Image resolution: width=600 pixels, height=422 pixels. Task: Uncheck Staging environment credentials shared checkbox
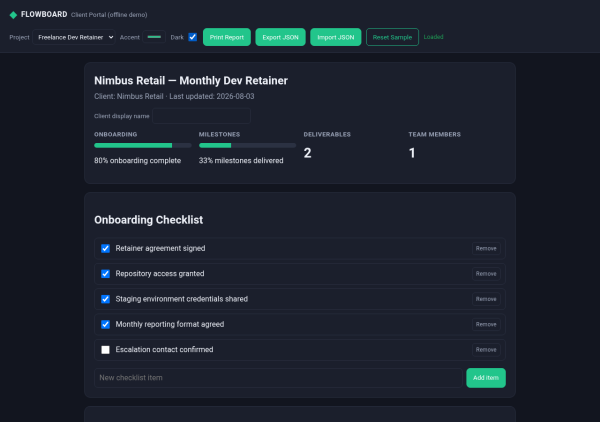click(x=105, y=299)
